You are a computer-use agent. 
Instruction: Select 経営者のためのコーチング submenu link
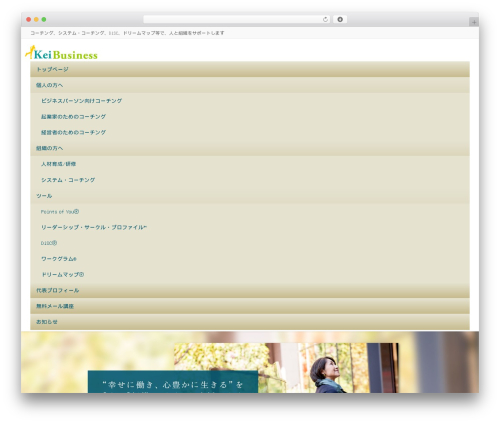73,132
